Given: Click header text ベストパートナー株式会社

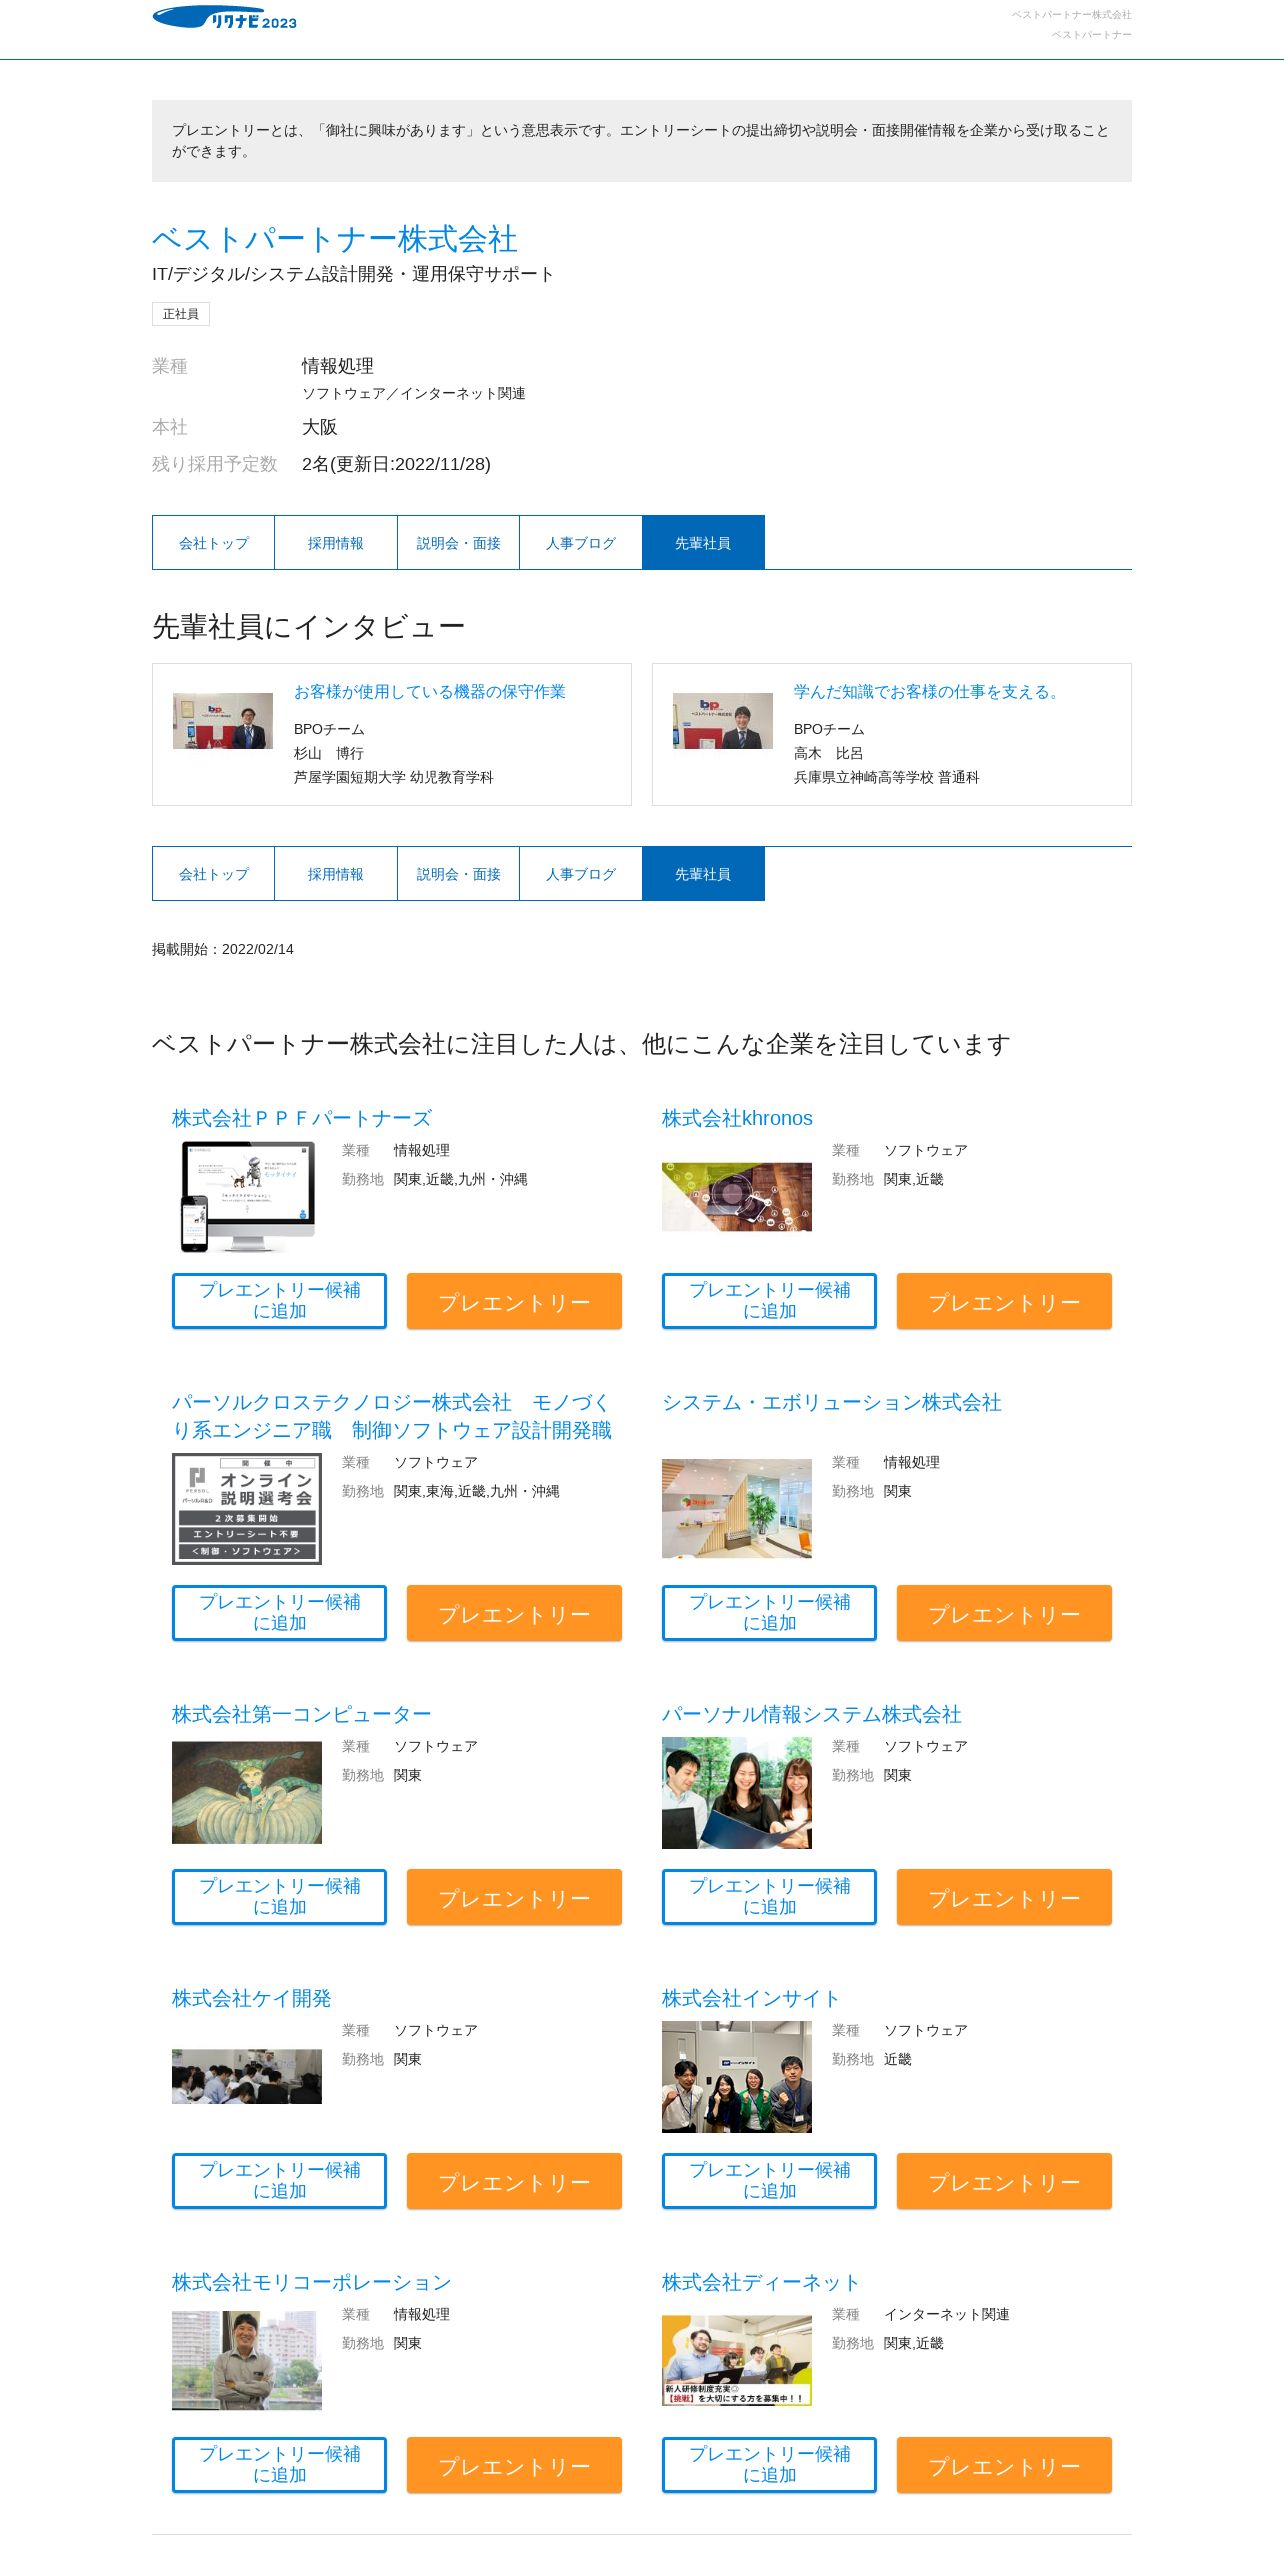Looking at the screenshot, I should coord(1071,15).
